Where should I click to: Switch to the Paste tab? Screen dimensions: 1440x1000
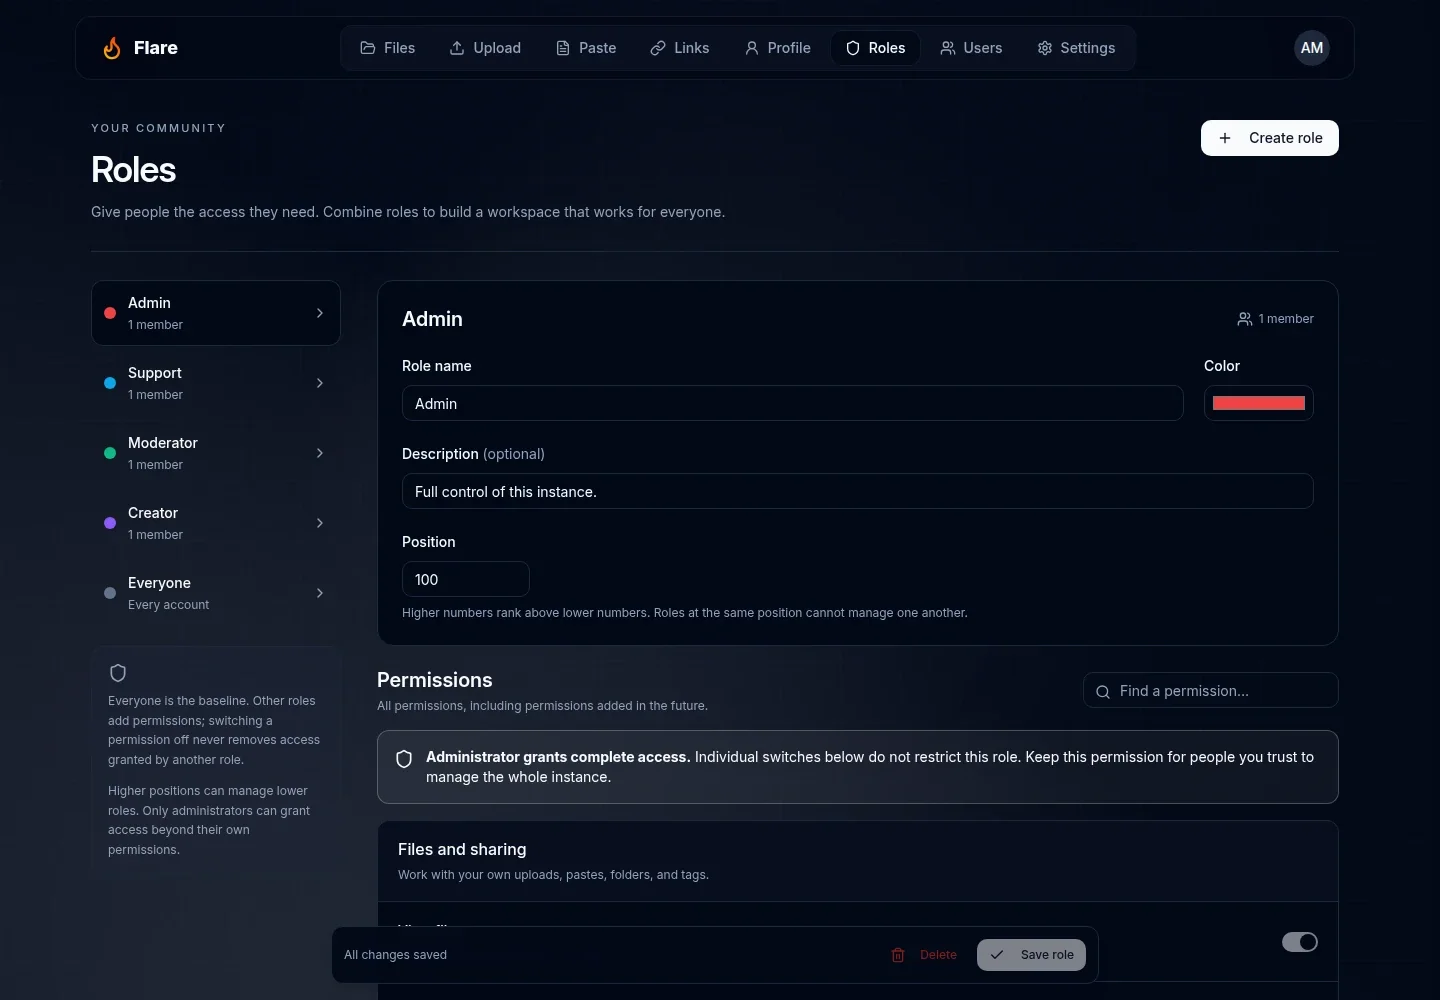[586, 48]
